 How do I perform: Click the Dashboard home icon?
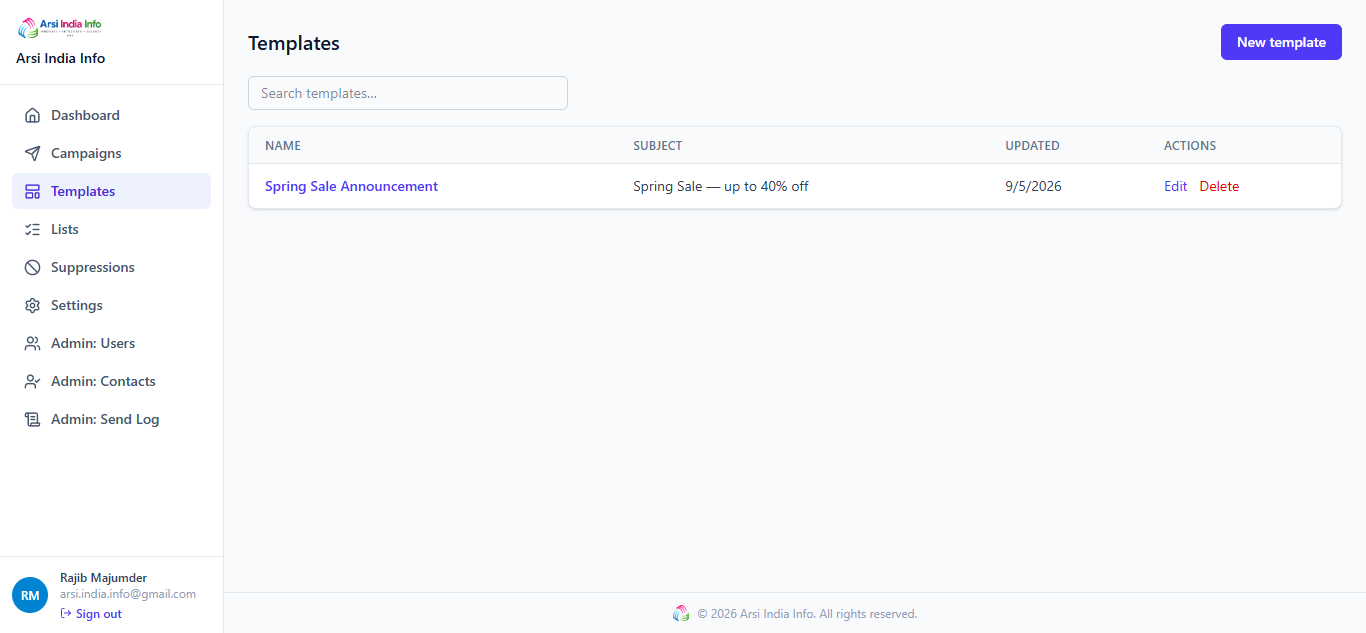tap(32, 115)
